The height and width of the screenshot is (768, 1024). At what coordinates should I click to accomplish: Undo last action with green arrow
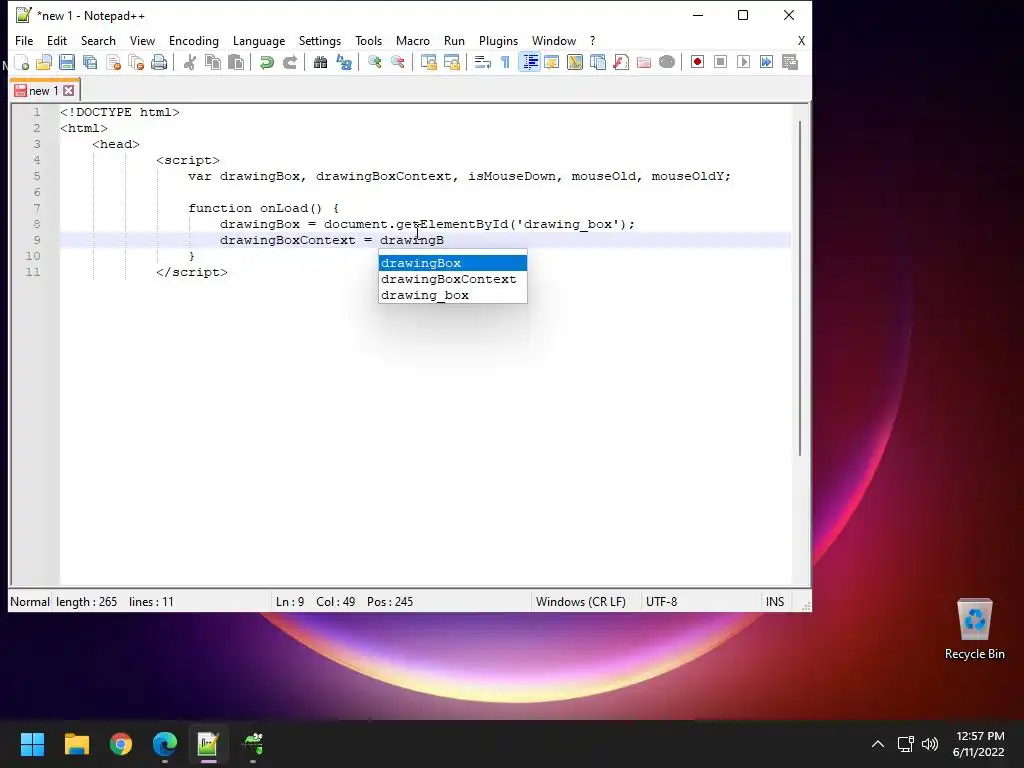click(x=266, y=62)
